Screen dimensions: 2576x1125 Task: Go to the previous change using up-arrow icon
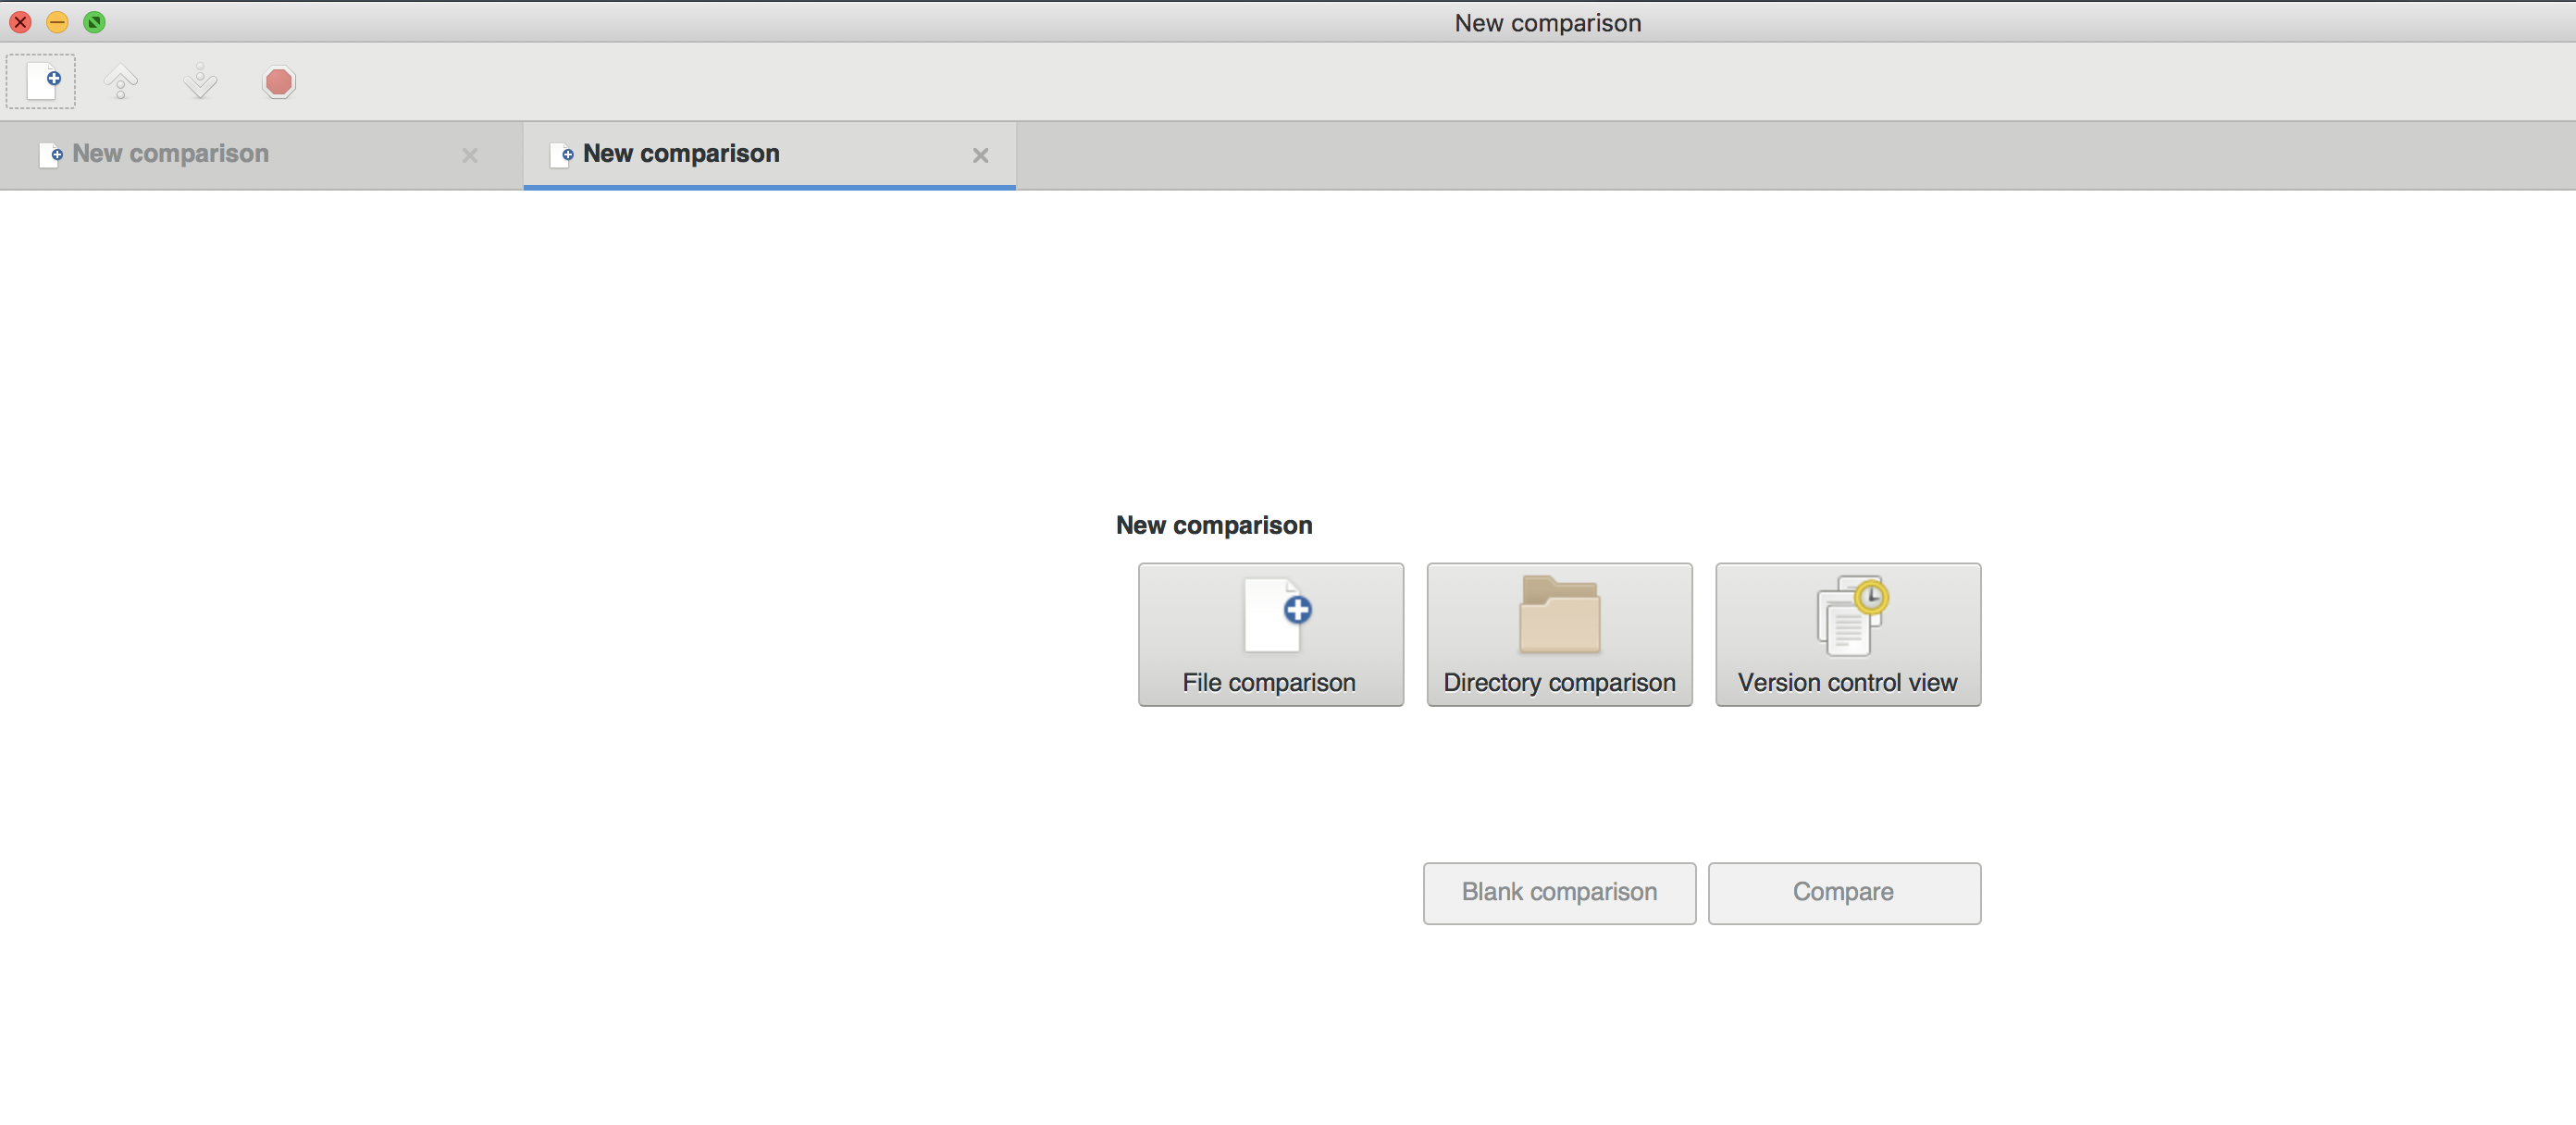(120, 81)
